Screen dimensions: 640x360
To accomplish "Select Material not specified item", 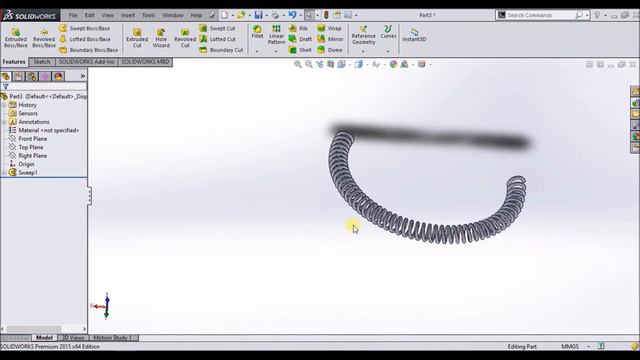I will click(x=44, y=130).
